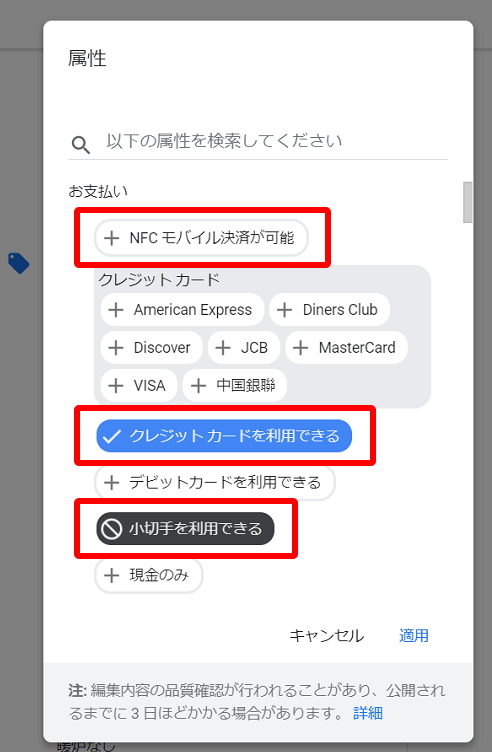The image size is (492, 752).
Task: Open the 詳細 link in the note
Action: pos(368,713)
